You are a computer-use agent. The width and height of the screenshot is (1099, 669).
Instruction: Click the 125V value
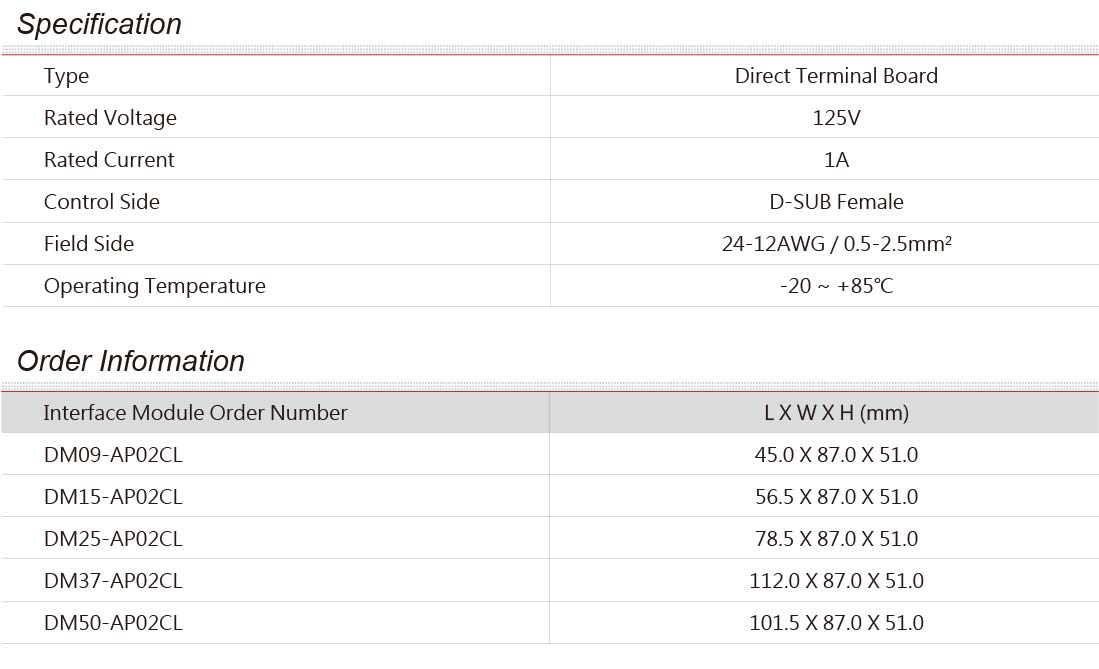pyautogui.click(x=836, y=117)
